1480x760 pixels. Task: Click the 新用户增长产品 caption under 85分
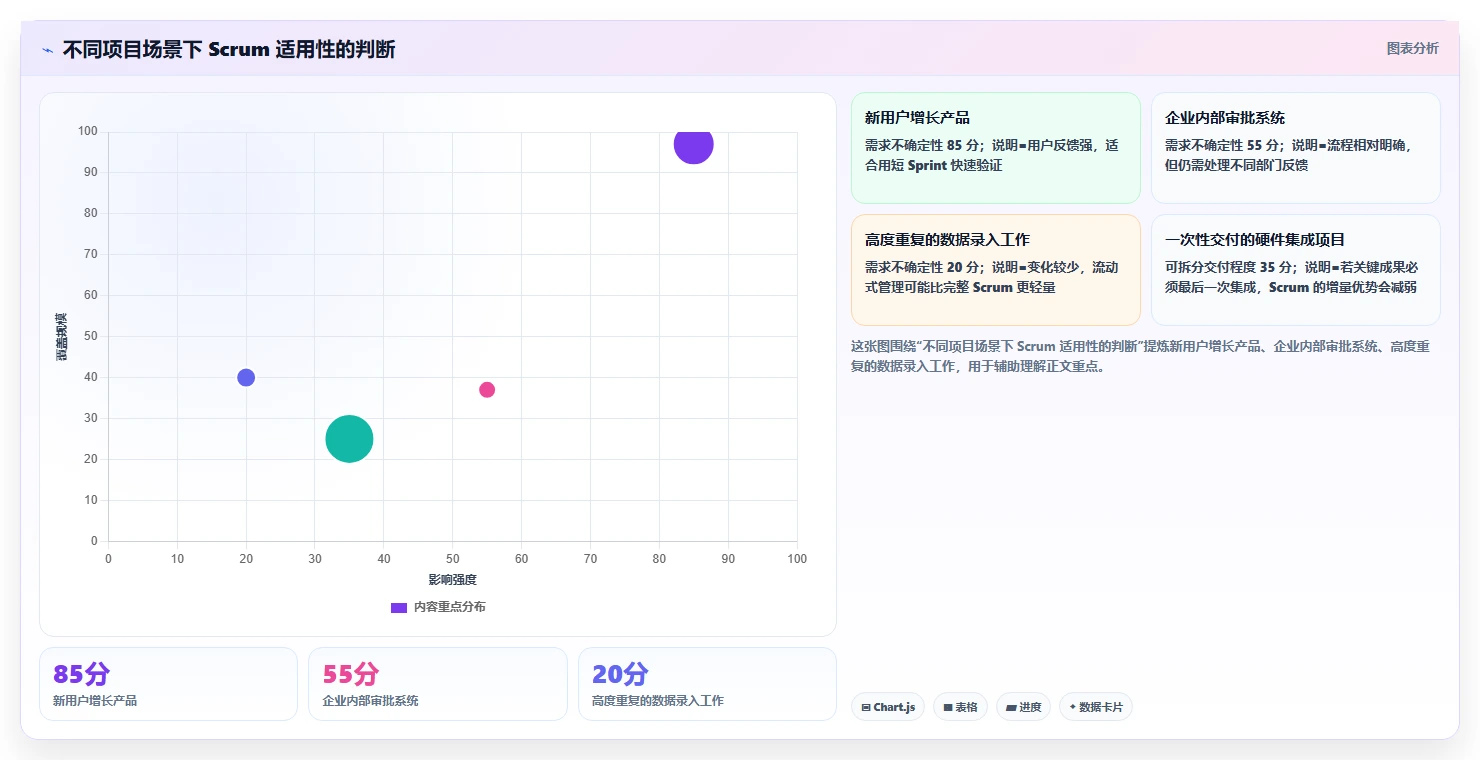(95, 701)
